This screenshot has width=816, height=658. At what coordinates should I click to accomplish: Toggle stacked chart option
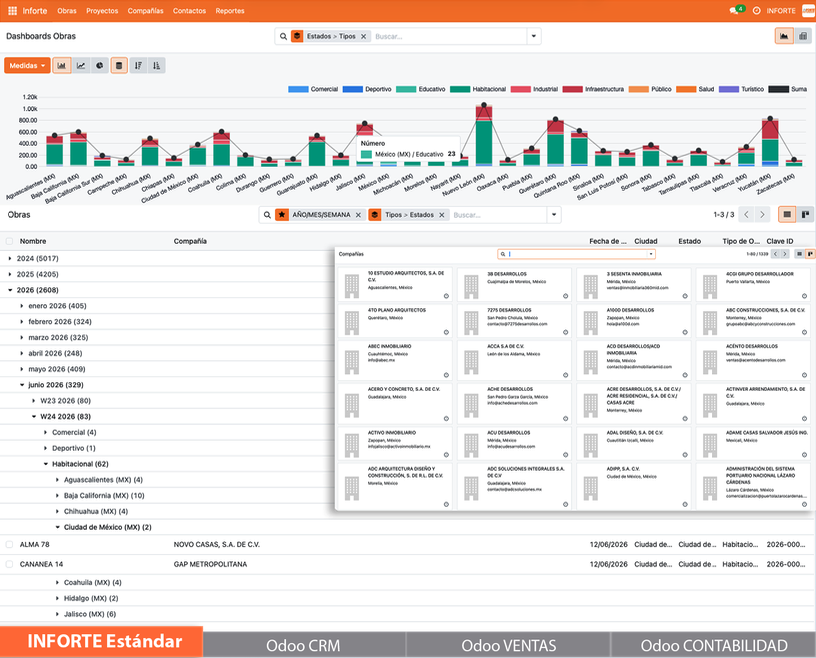tap(119, 66)
